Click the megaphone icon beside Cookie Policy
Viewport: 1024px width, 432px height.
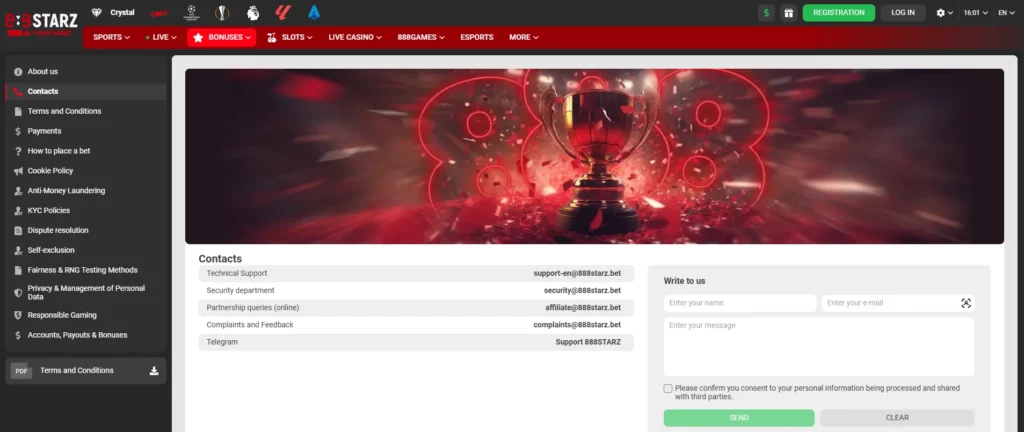pos(18,171)
